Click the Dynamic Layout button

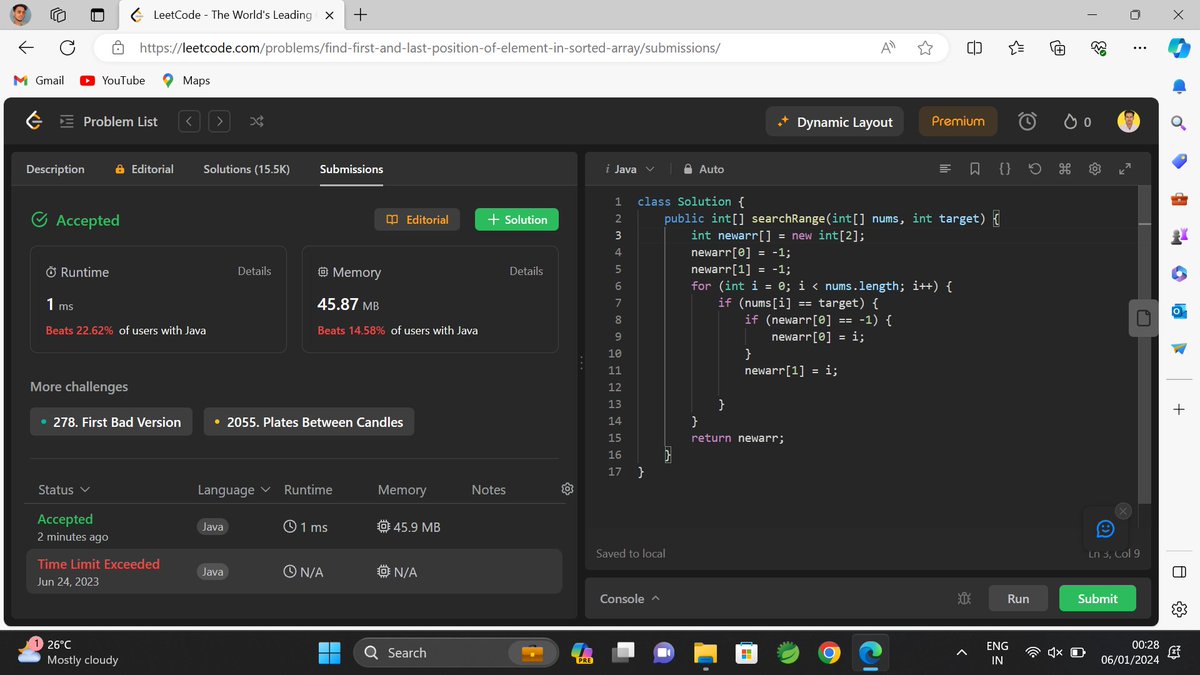[x=835, y=121]
